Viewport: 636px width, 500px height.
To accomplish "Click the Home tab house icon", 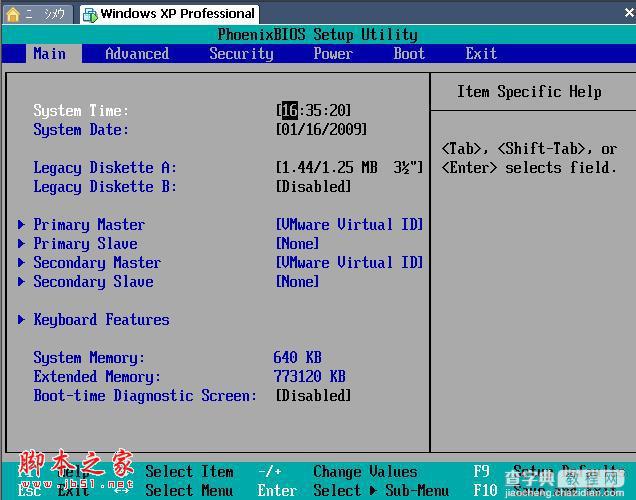I will 13,14.
